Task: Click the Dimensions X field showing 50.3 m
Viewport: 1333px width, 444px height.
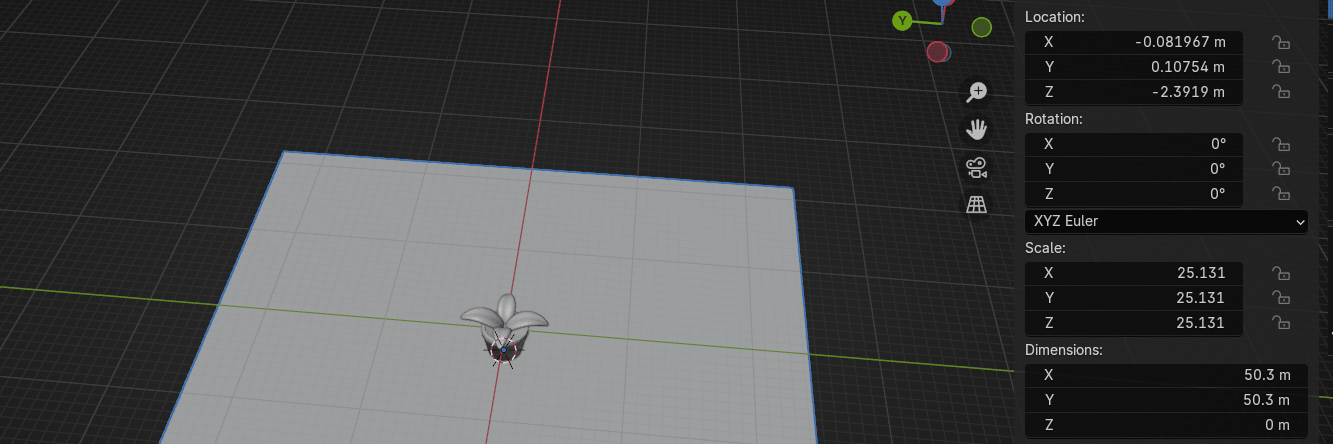Action: click(x=1166, y=375)
